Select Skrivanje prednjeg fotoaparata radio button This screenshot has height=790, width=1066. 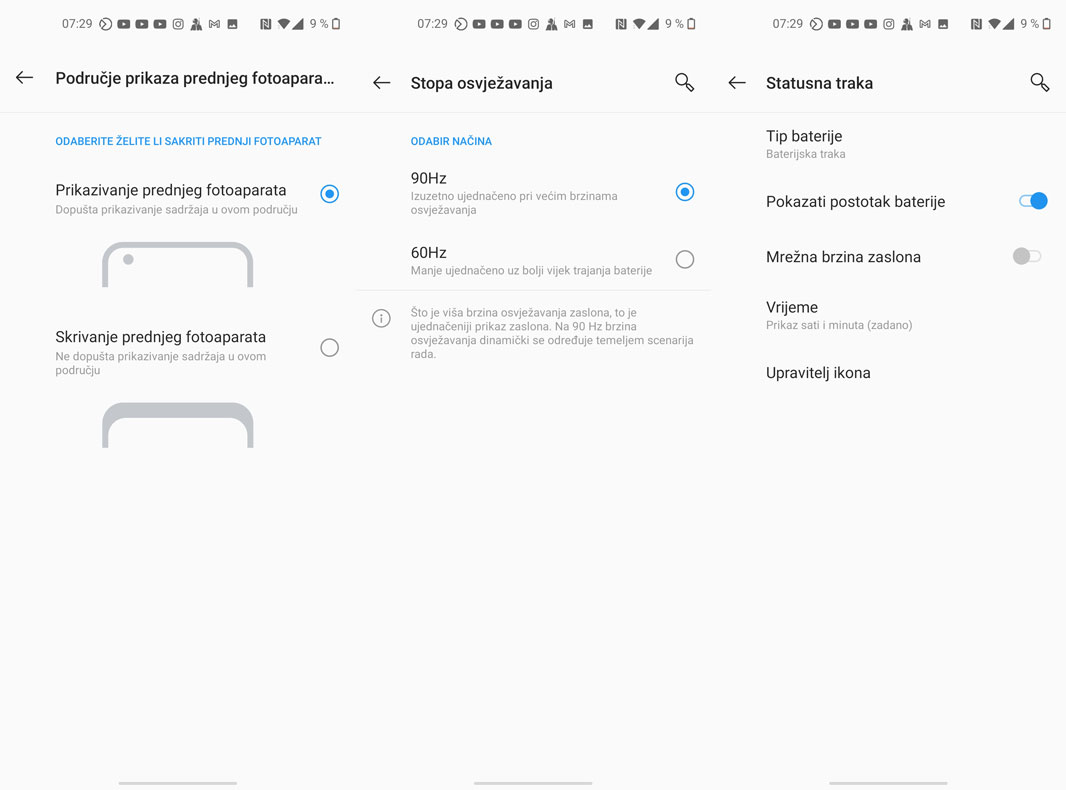tap(330, 347)
